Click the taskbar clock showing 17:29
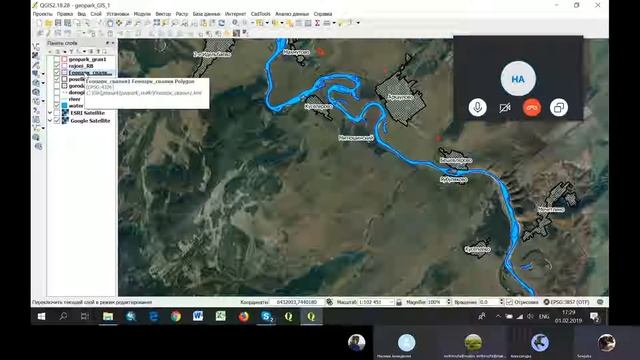 tap(568, 316)
